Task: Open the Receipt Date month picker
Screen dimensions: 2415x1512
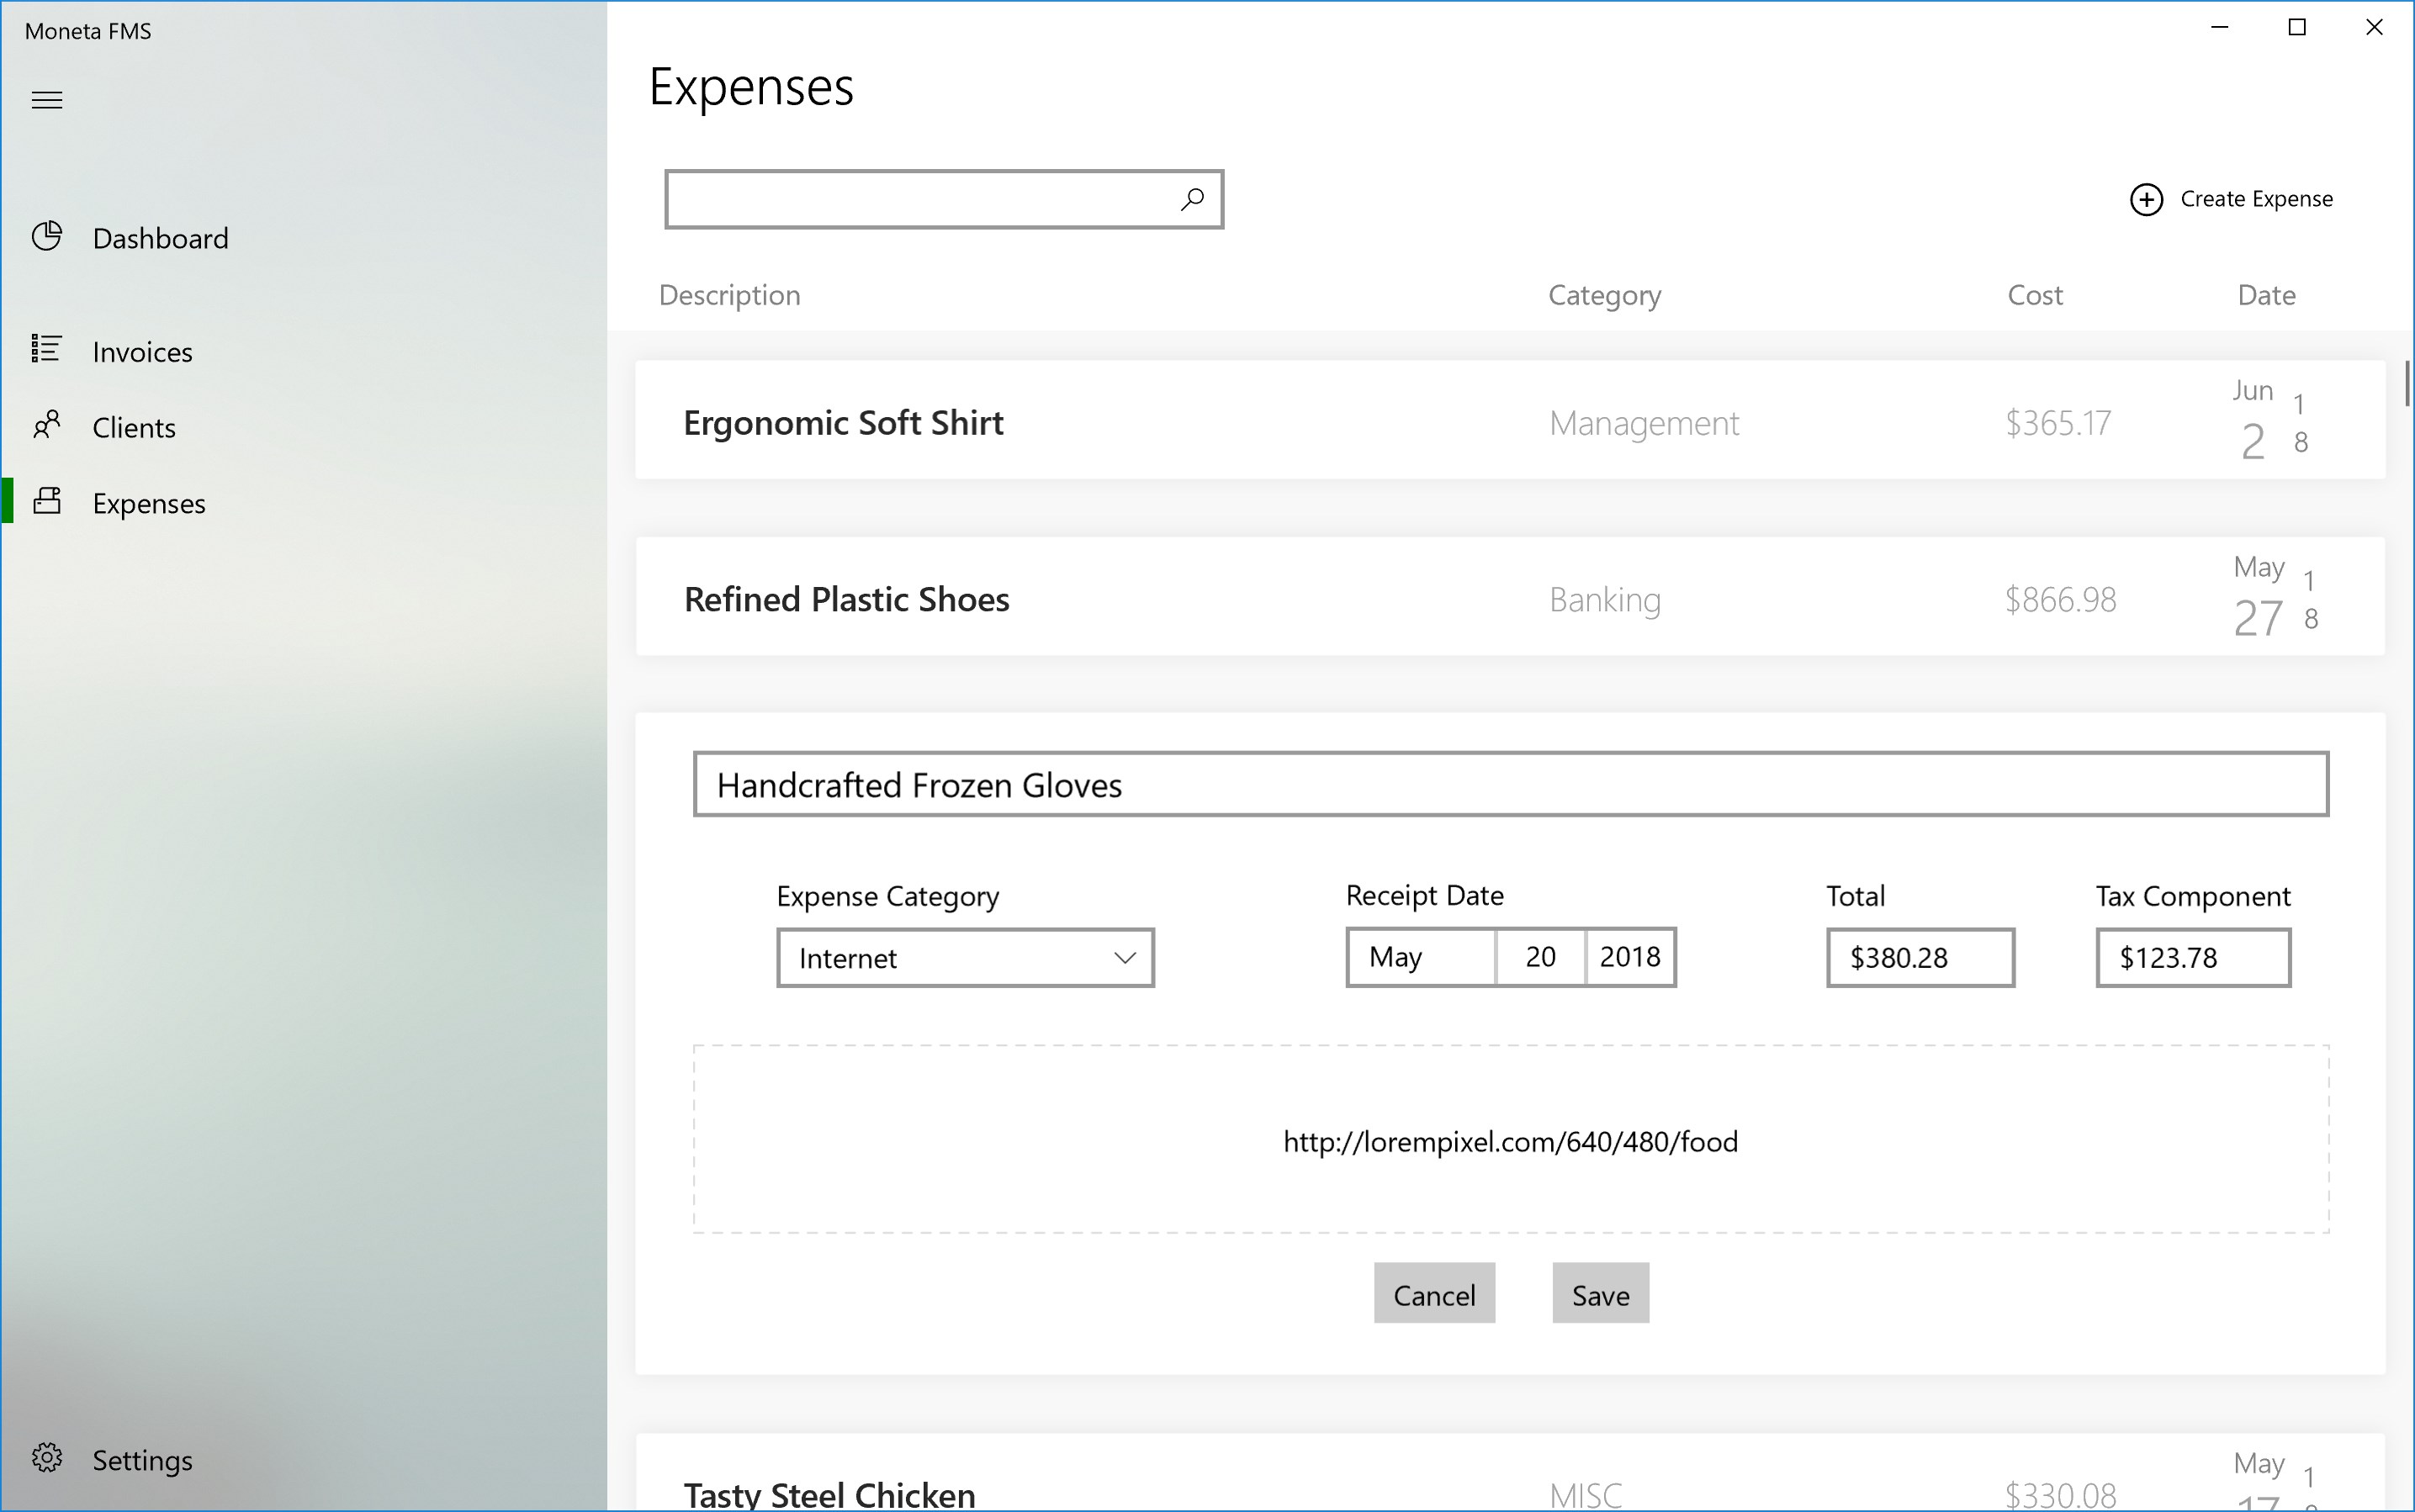Action: click(1420, 957)
